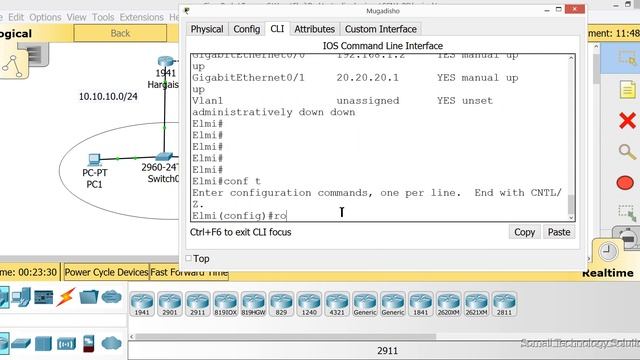
Task: Select the Security subcategory icon
Action: coord(88,343)
